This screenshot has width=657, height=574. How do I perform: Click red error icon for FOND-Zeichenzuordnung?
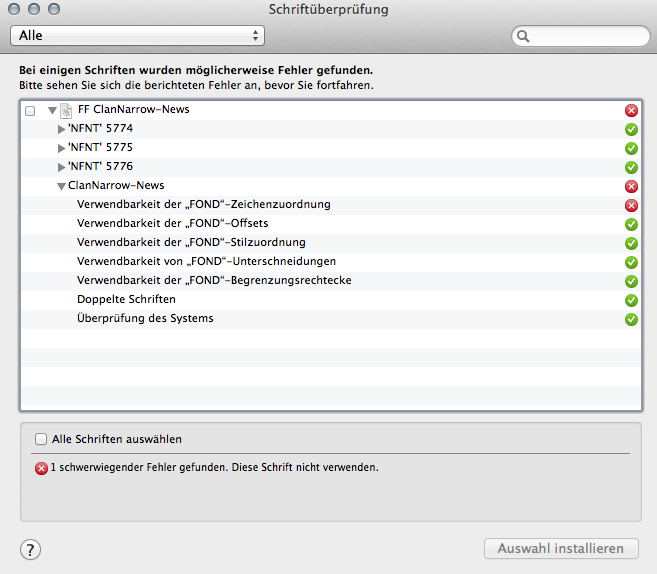(631, 205)
